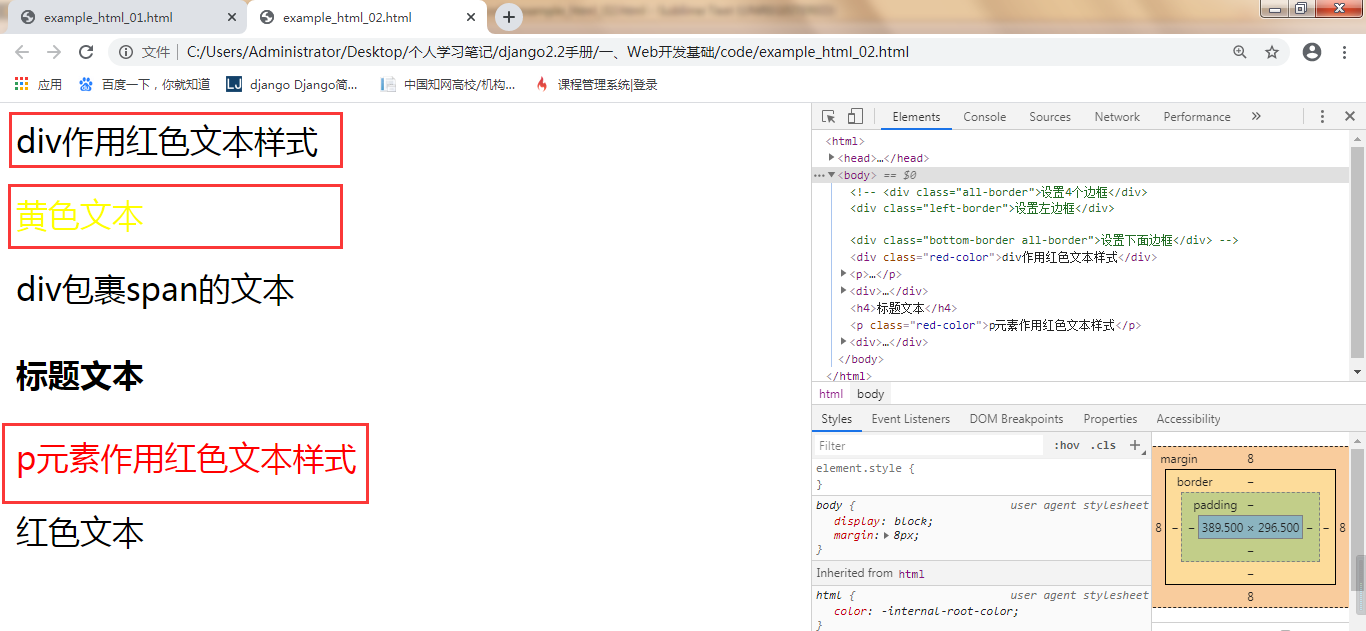Select the Elements tab
Viewport: 1366px width, 631px height.
coord(916,117)
